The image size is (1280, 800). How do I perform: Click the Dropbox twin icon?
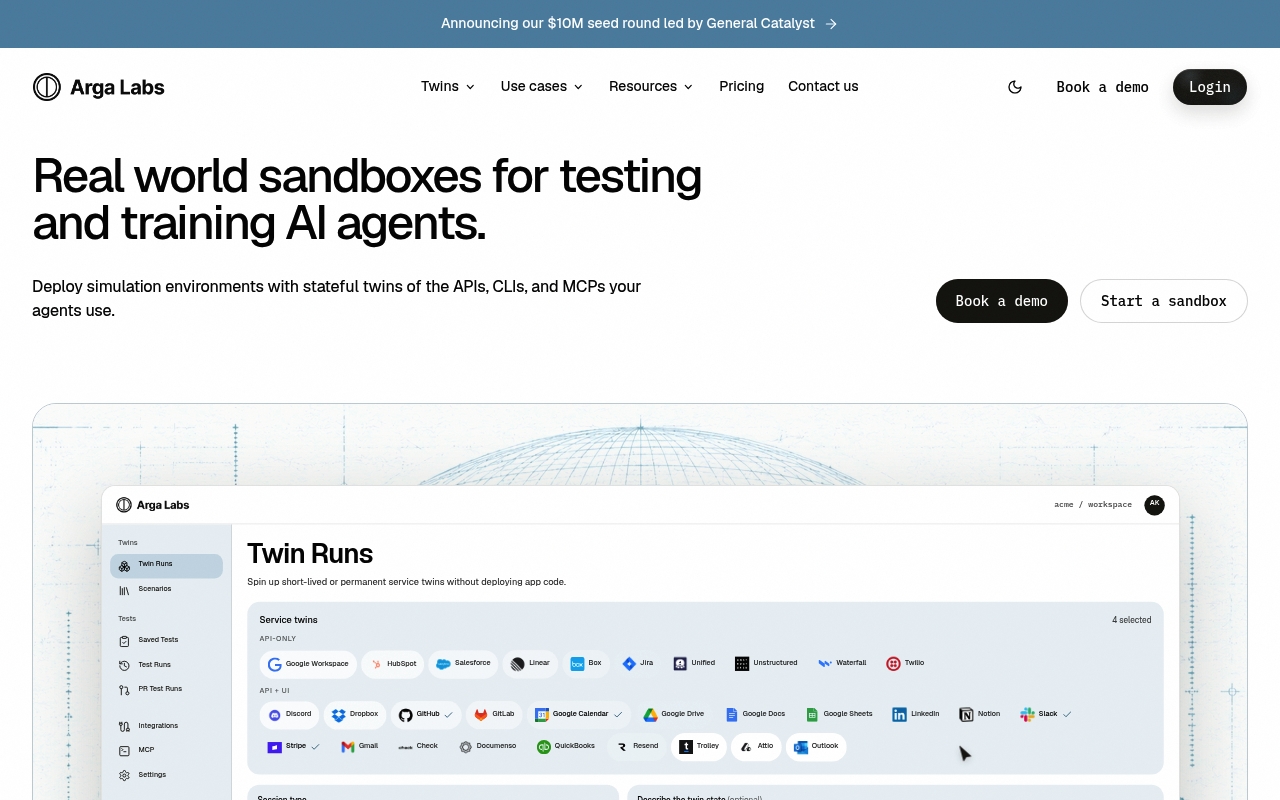(x=338, y=715)
